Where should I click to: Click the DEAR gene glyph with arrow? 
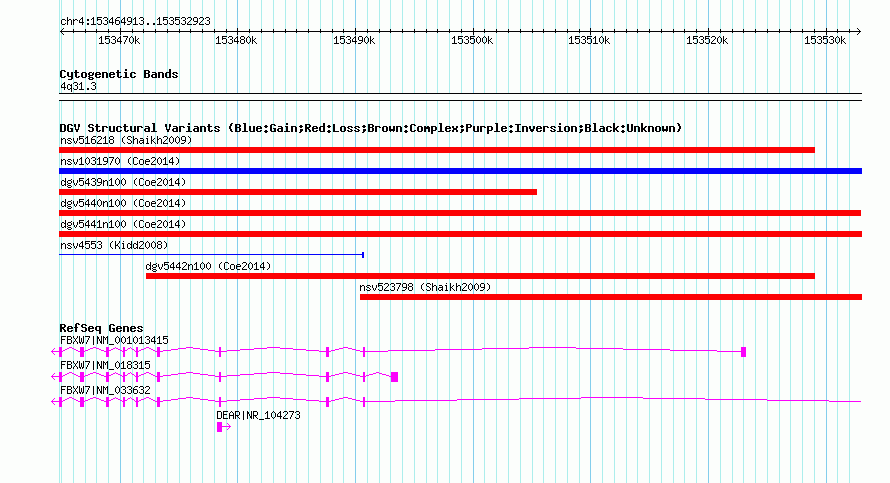pyautogui.click(x=224, y=427)
